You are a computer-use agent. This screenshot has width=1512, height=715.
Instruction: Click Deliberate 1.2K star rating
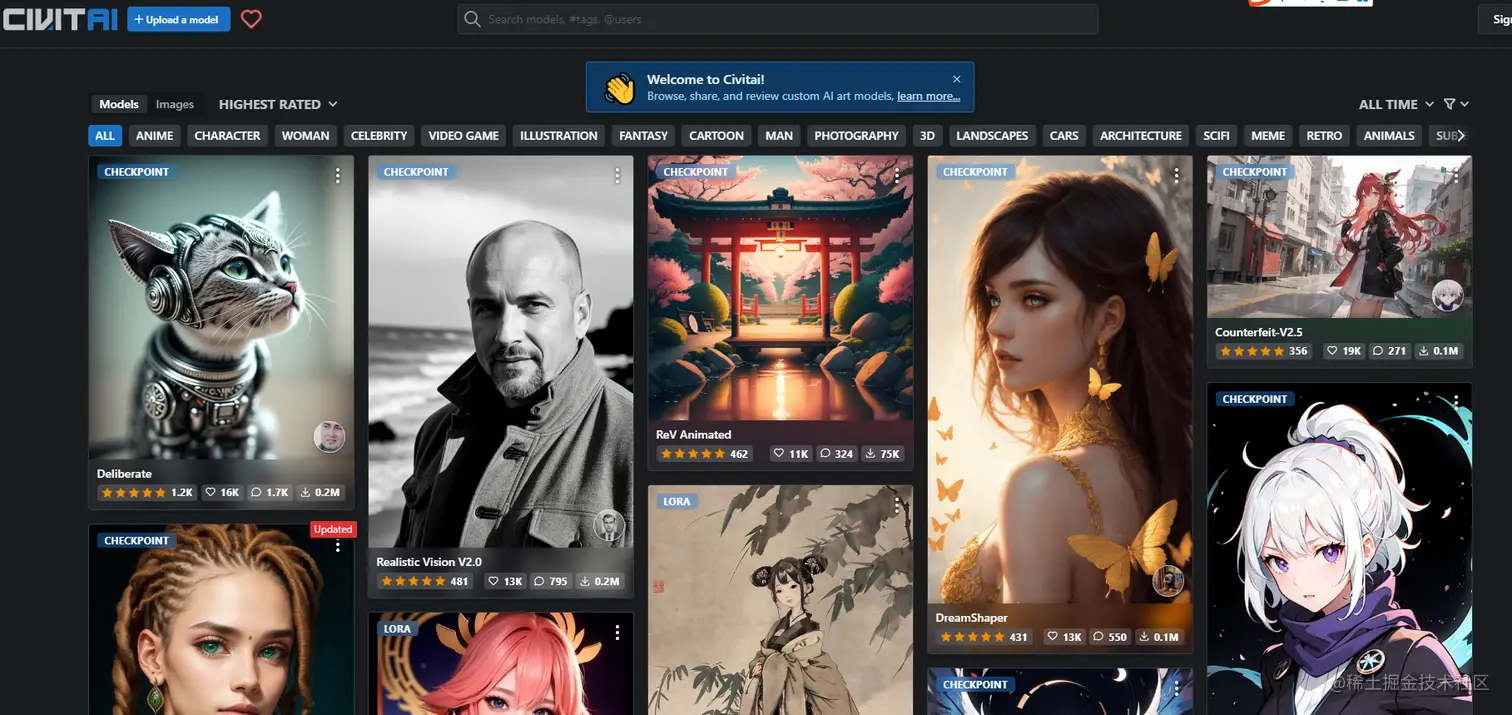pyautogui.click(x=147, y=492)
